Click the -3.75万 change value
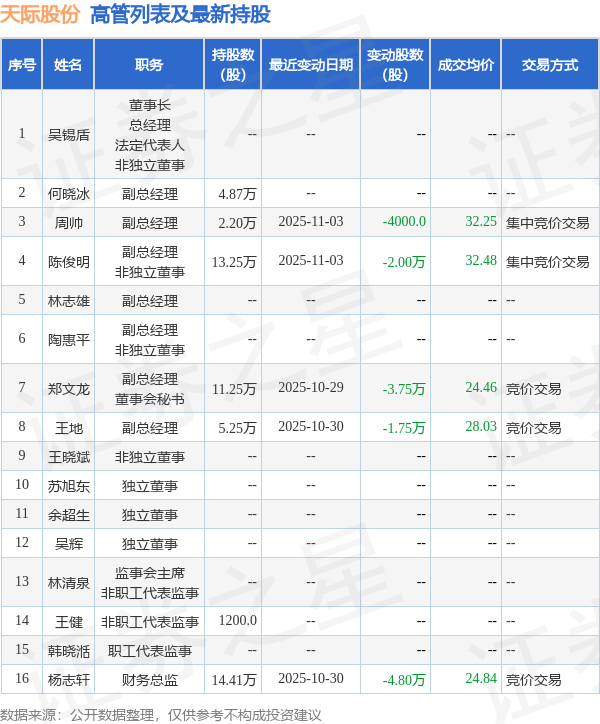 point(404,389)
